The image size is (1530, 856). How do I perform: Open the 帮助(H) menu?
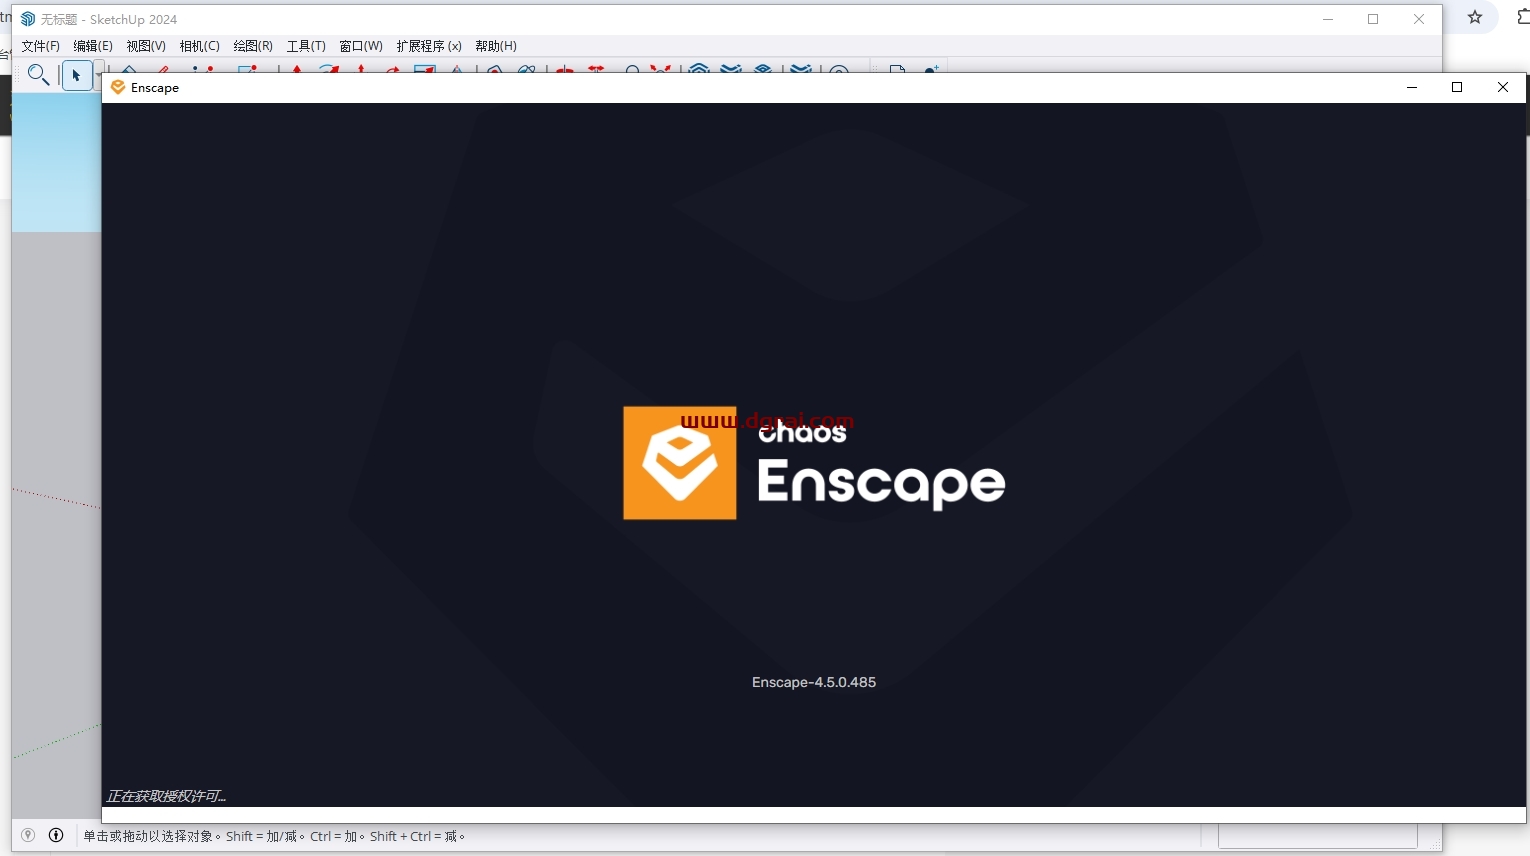point(496,46)
